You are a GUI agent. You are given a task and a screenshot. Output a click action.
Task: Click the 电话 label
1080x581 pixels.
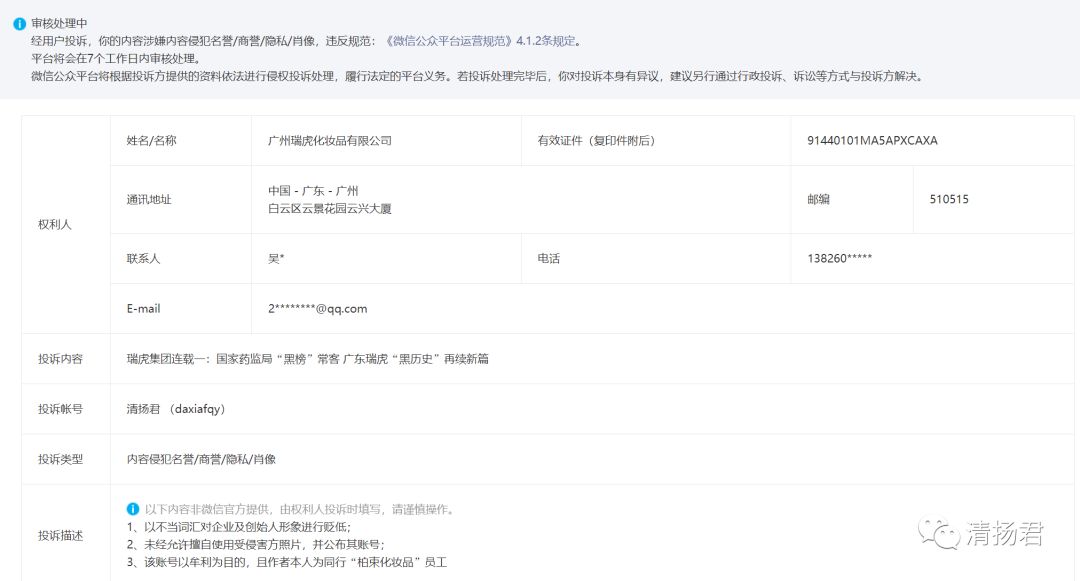coord(549,259)
